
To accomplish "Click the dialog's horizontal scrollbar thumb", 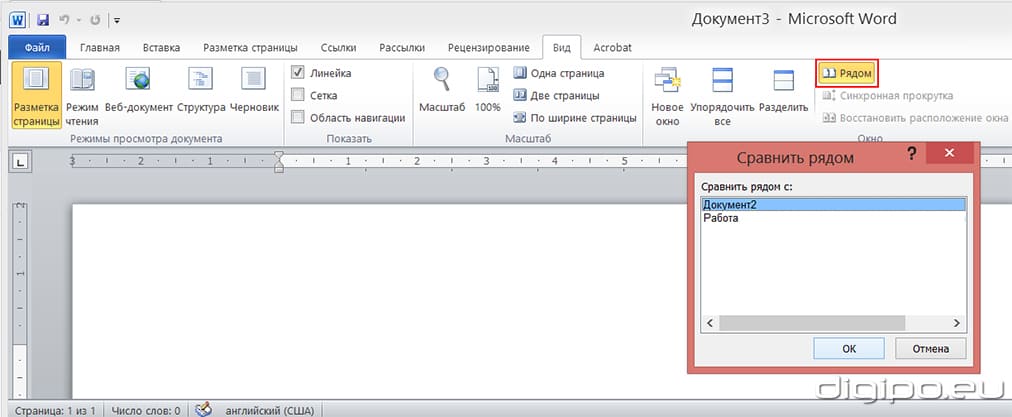I will tap(812, 323).
